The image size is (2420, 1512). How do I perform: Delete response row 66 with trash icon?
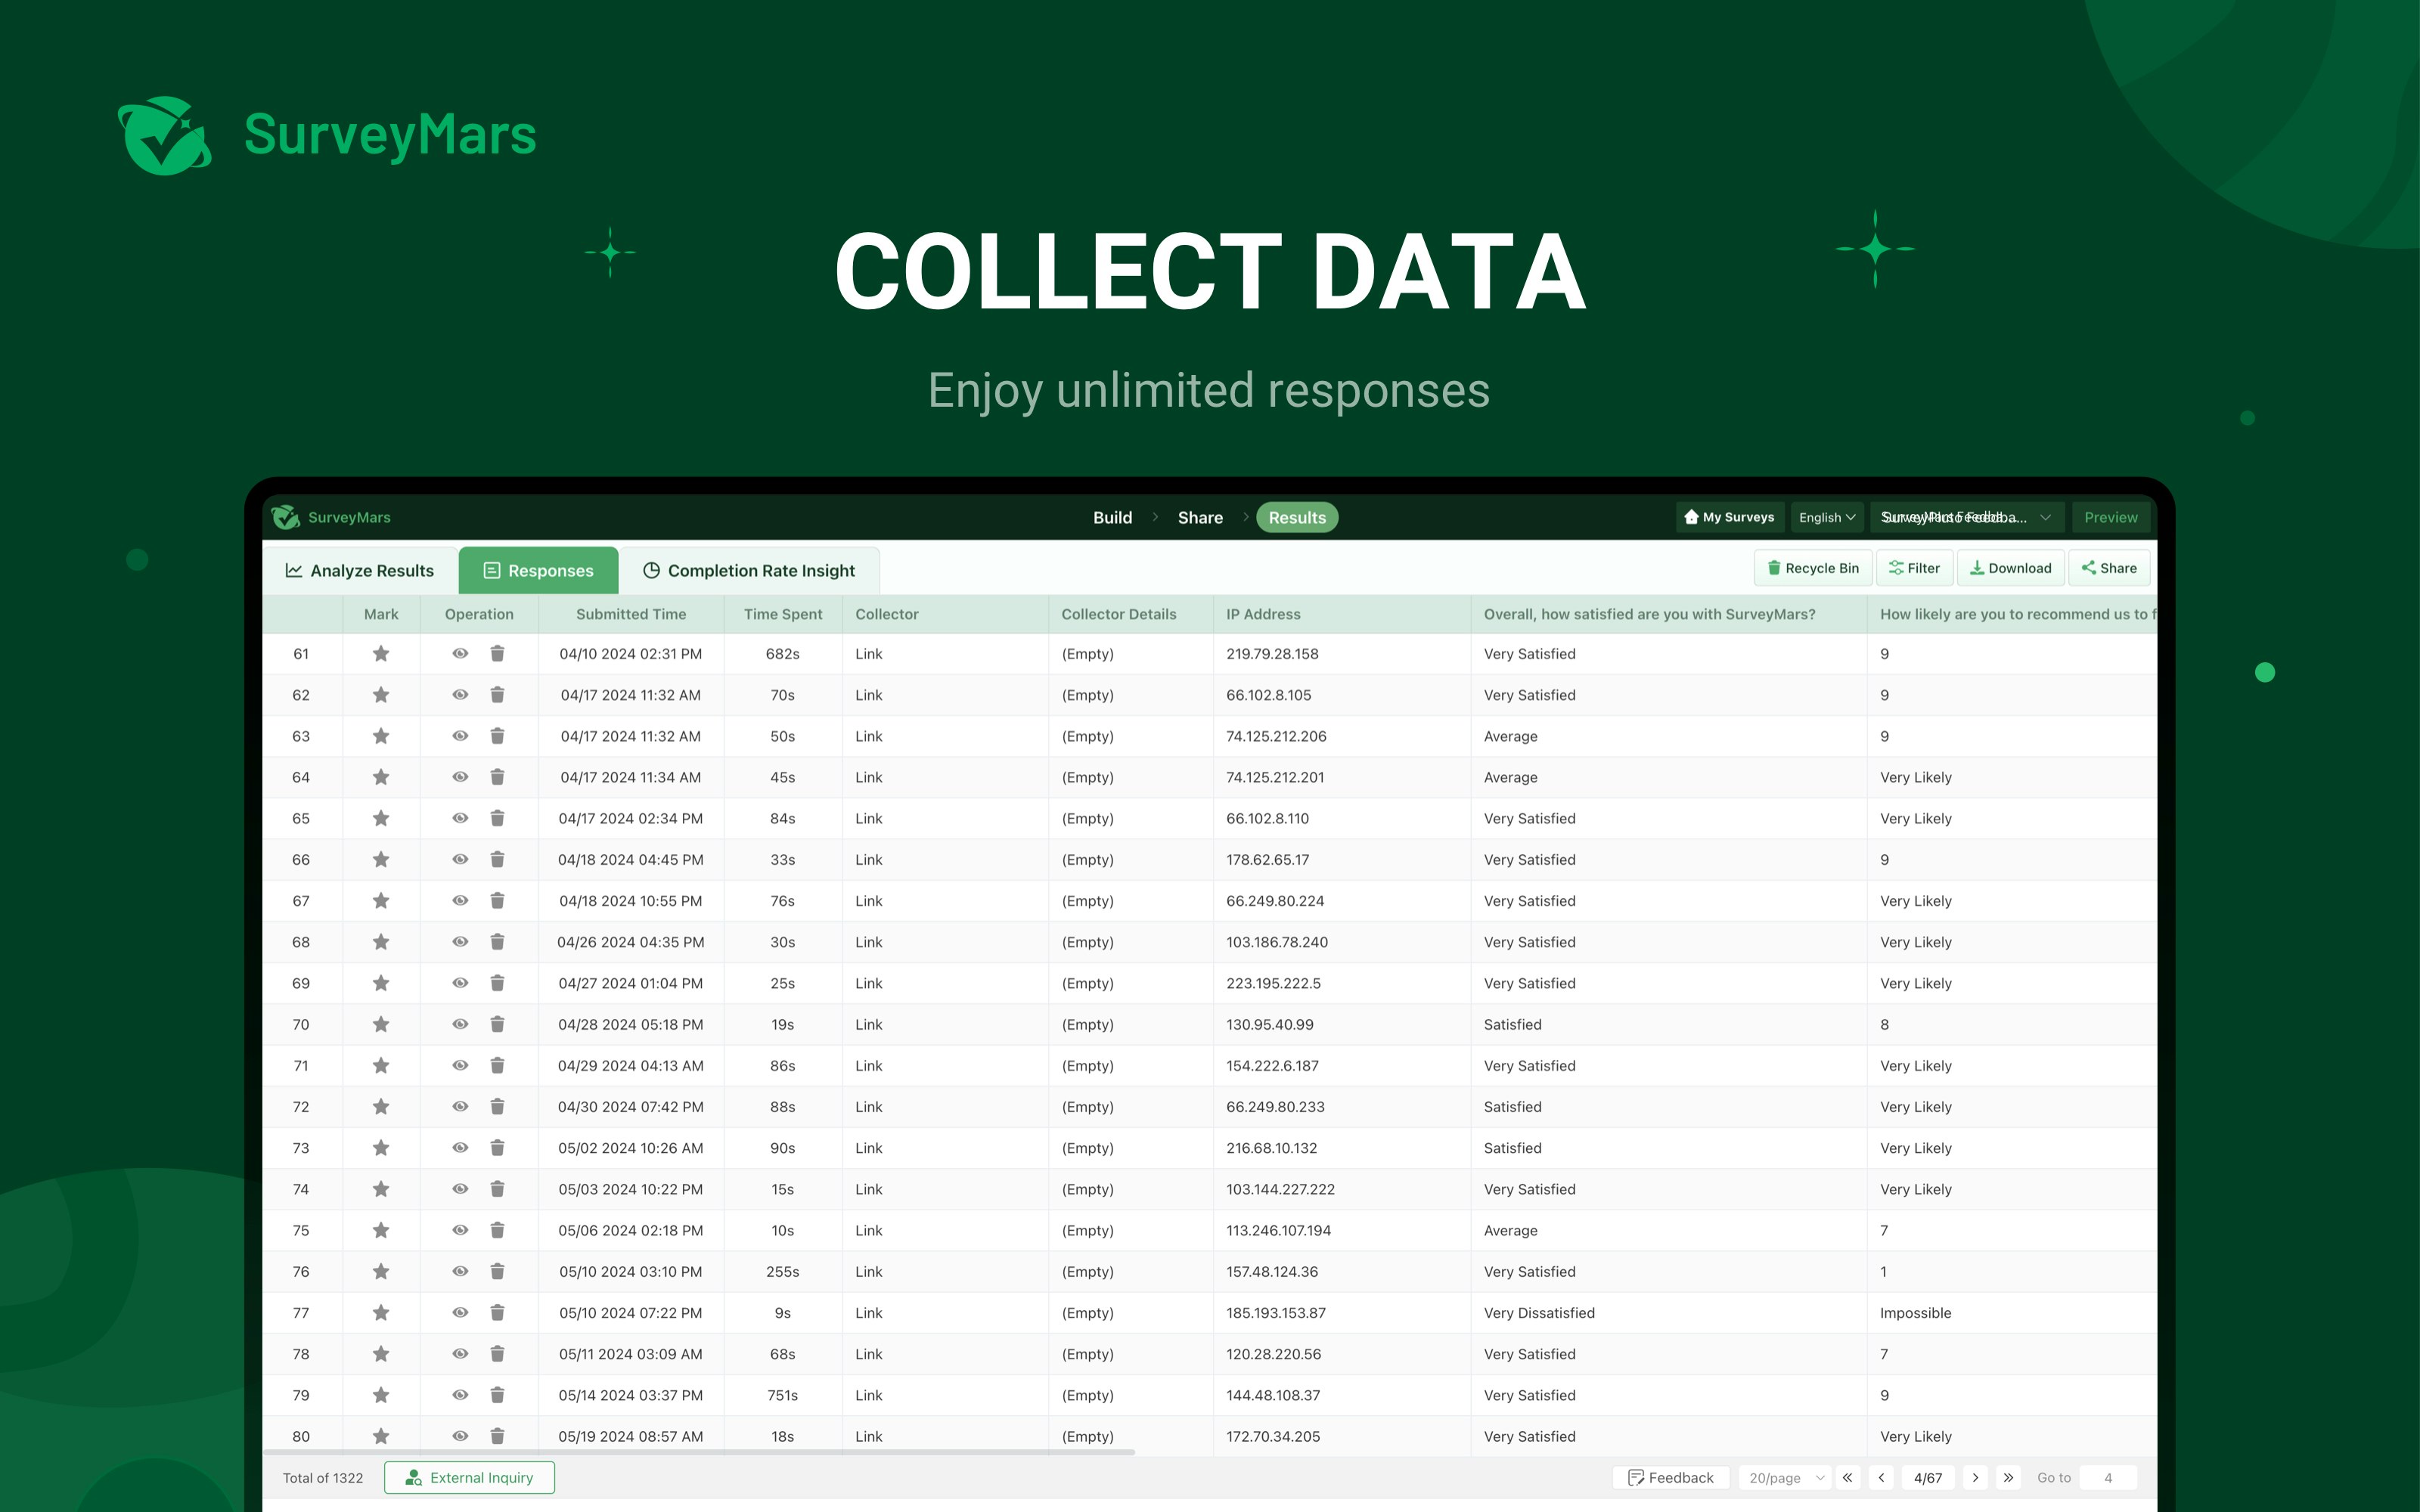pos(497,860)
